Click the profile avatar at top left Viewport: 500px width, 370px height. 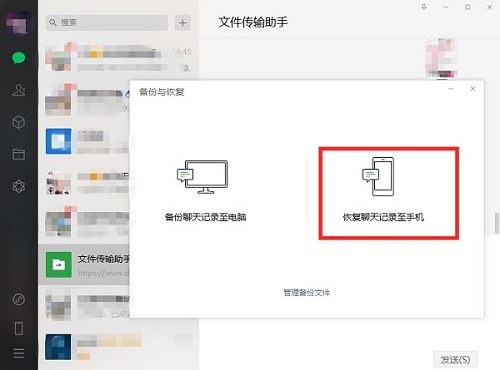[17, 22]
